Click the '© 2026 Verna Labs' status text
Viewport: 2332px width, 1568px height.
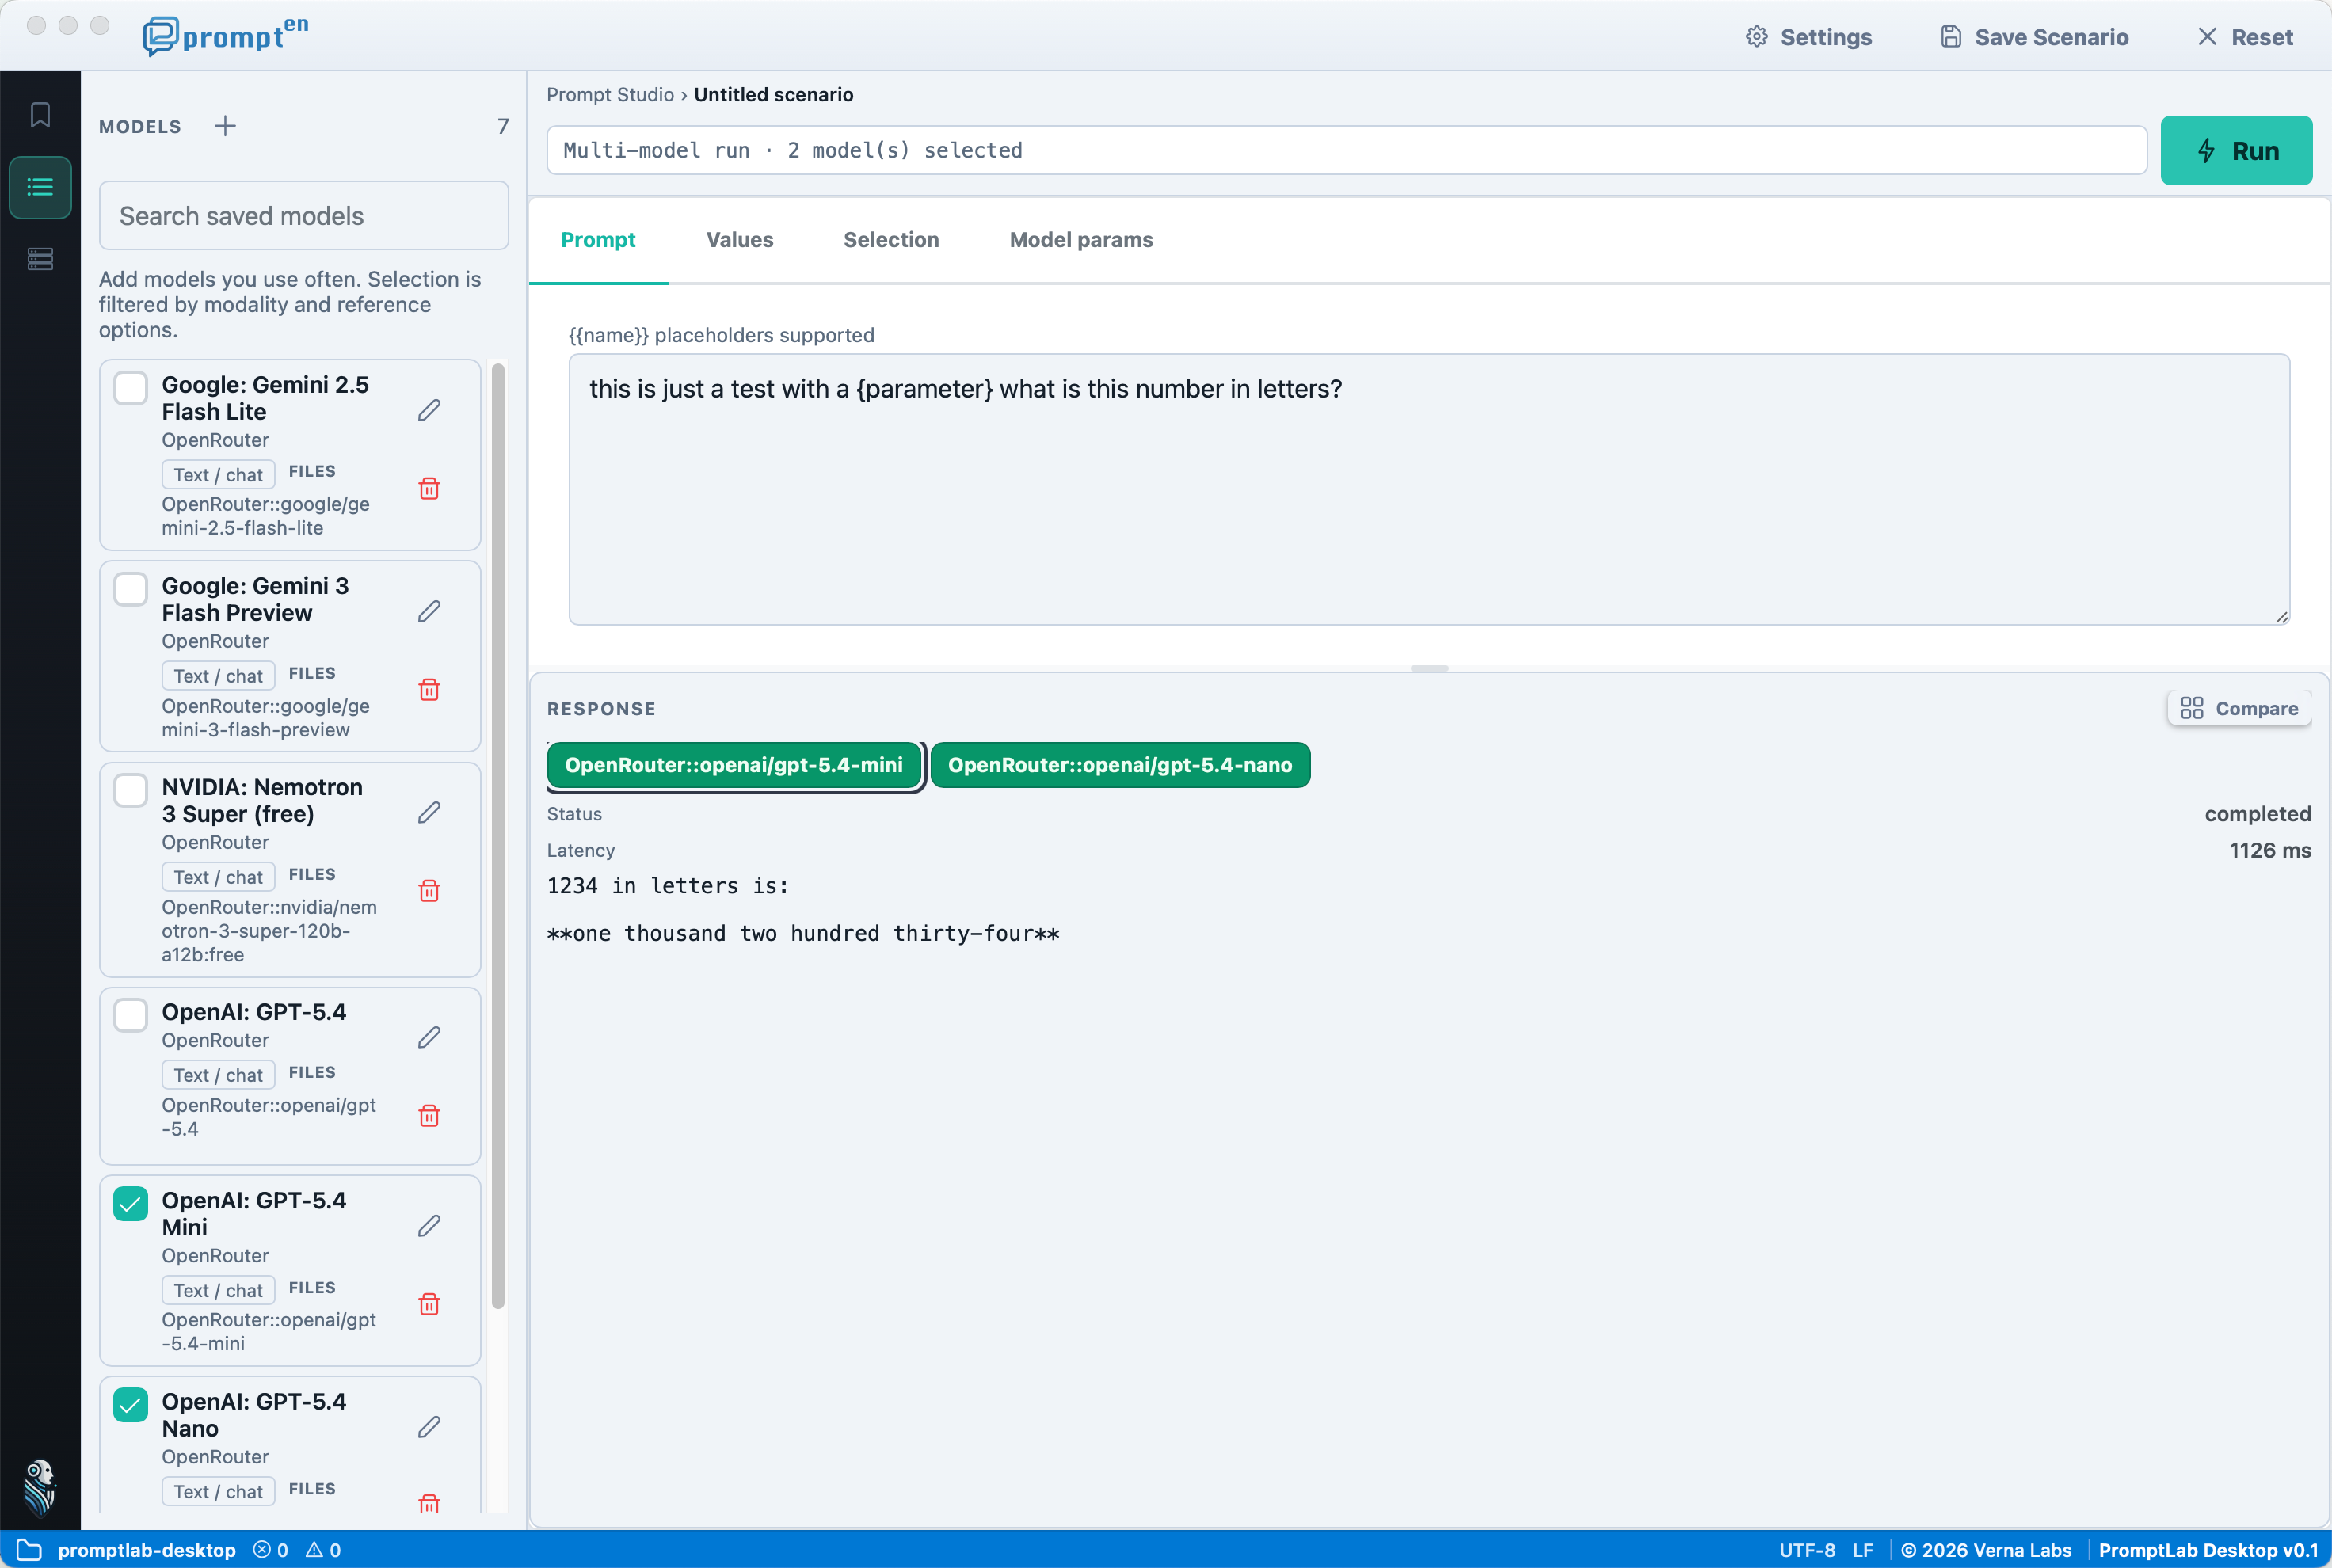tap(1986, 1550)
